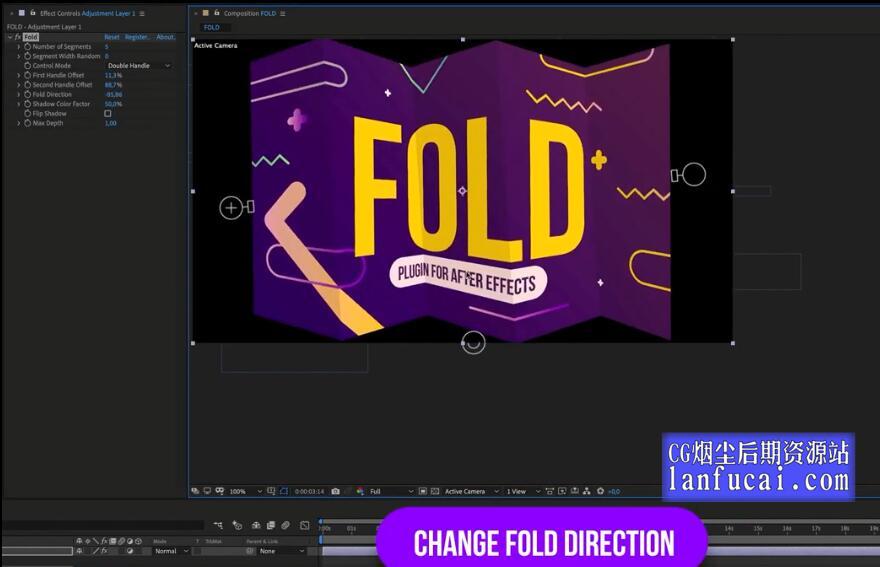Click Shadow Color Factor value 50,0%

(113, 104)
